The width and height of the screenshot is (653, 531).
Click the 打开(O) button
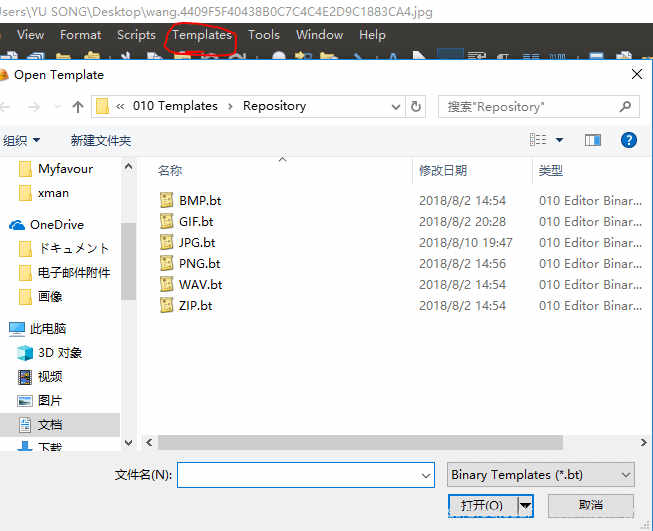[x=482, y=506]
